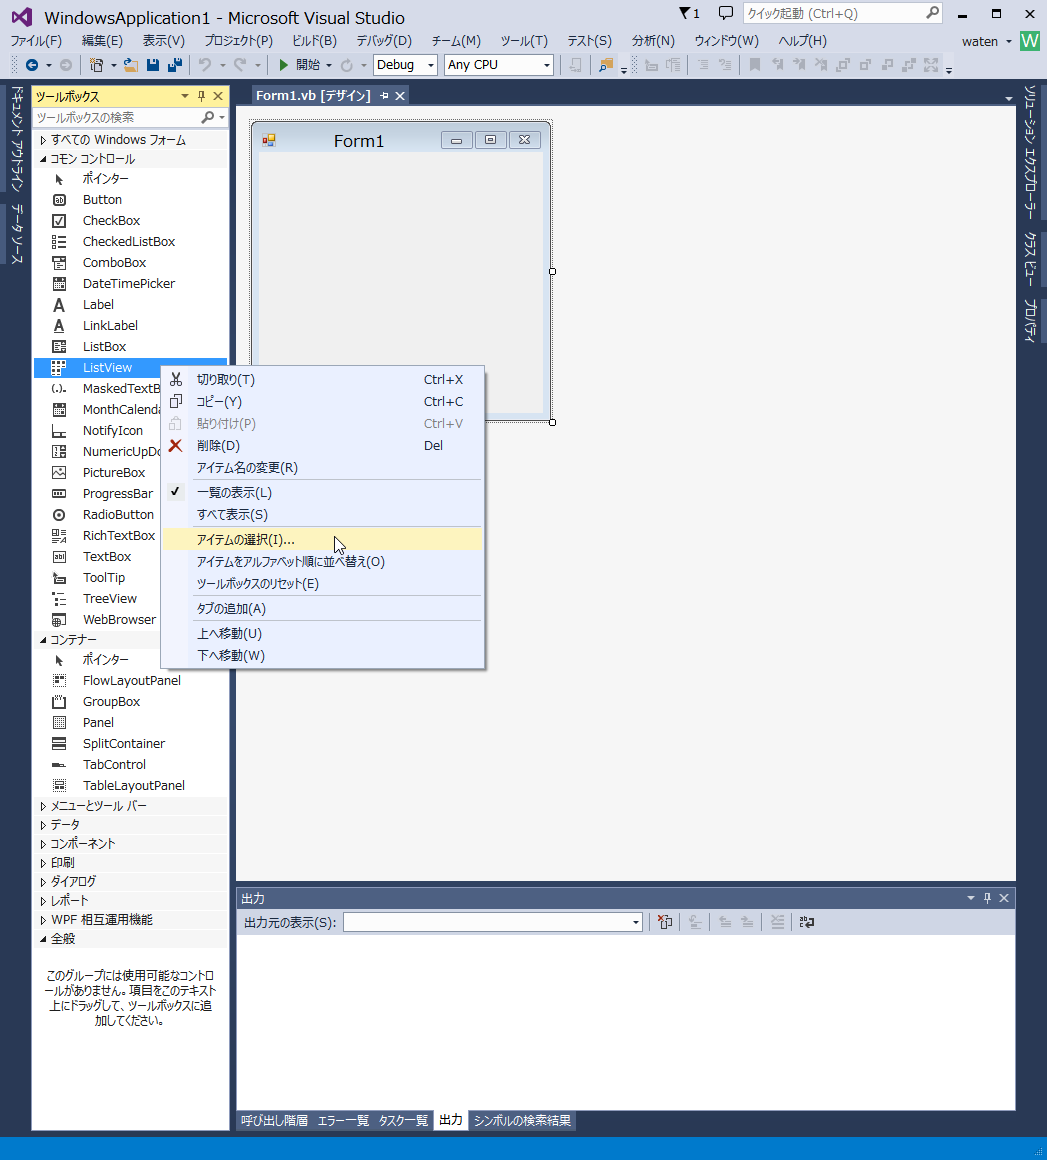
Task: Select the DateTimePicker control icon
Action: coord(59,283)
